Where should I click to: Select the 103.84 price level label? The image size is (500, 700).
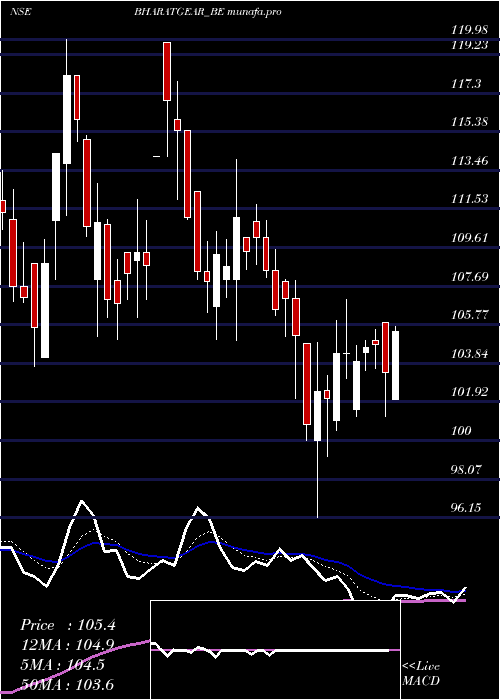[x=469, y=354]
